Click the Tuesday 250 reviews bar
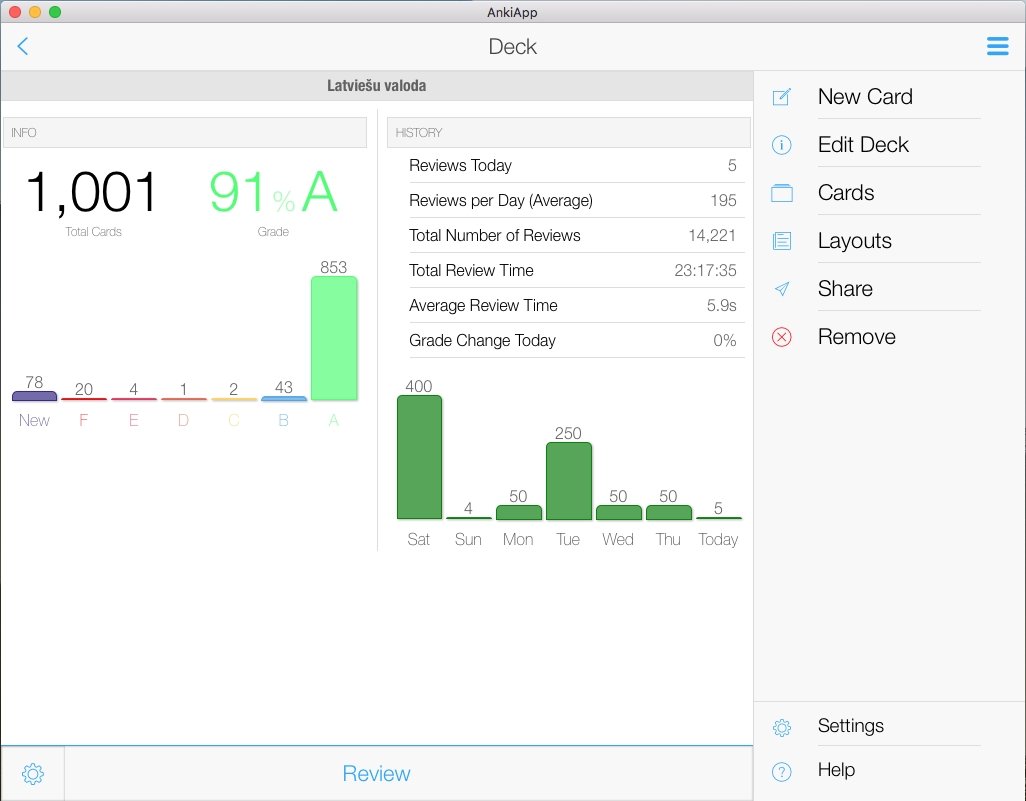 click(x=568, y=480)
